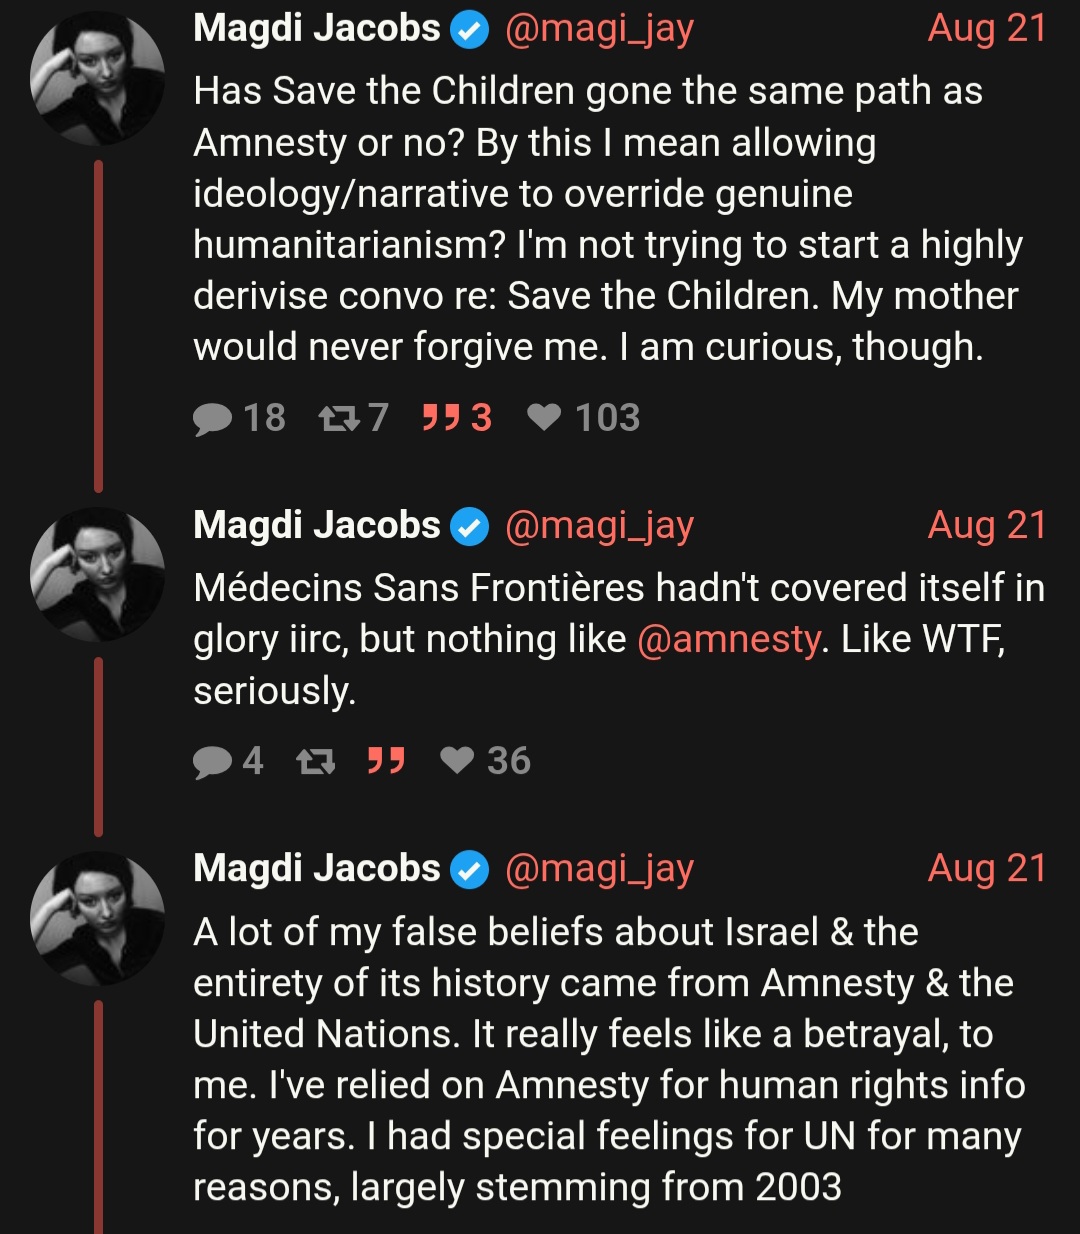
Task: Reply to the Save the Children tweet
Action: point(213,418)
